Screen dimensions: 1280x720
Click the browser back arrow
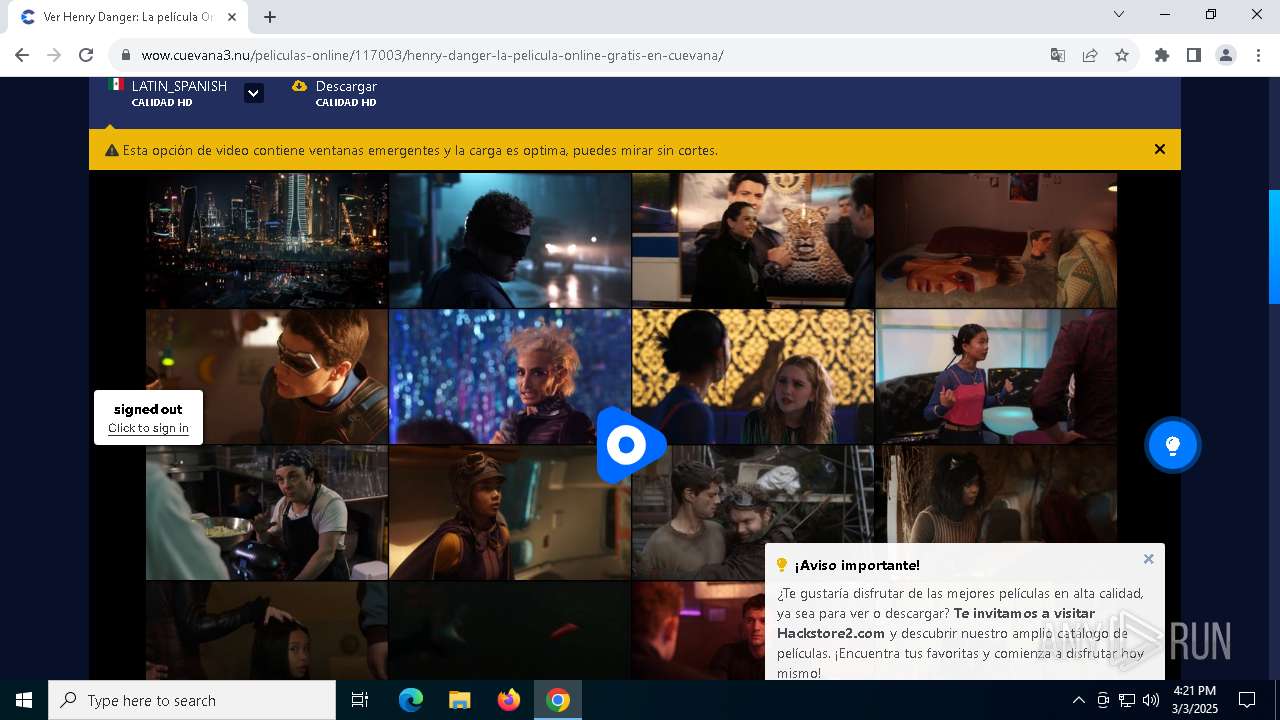22,55
